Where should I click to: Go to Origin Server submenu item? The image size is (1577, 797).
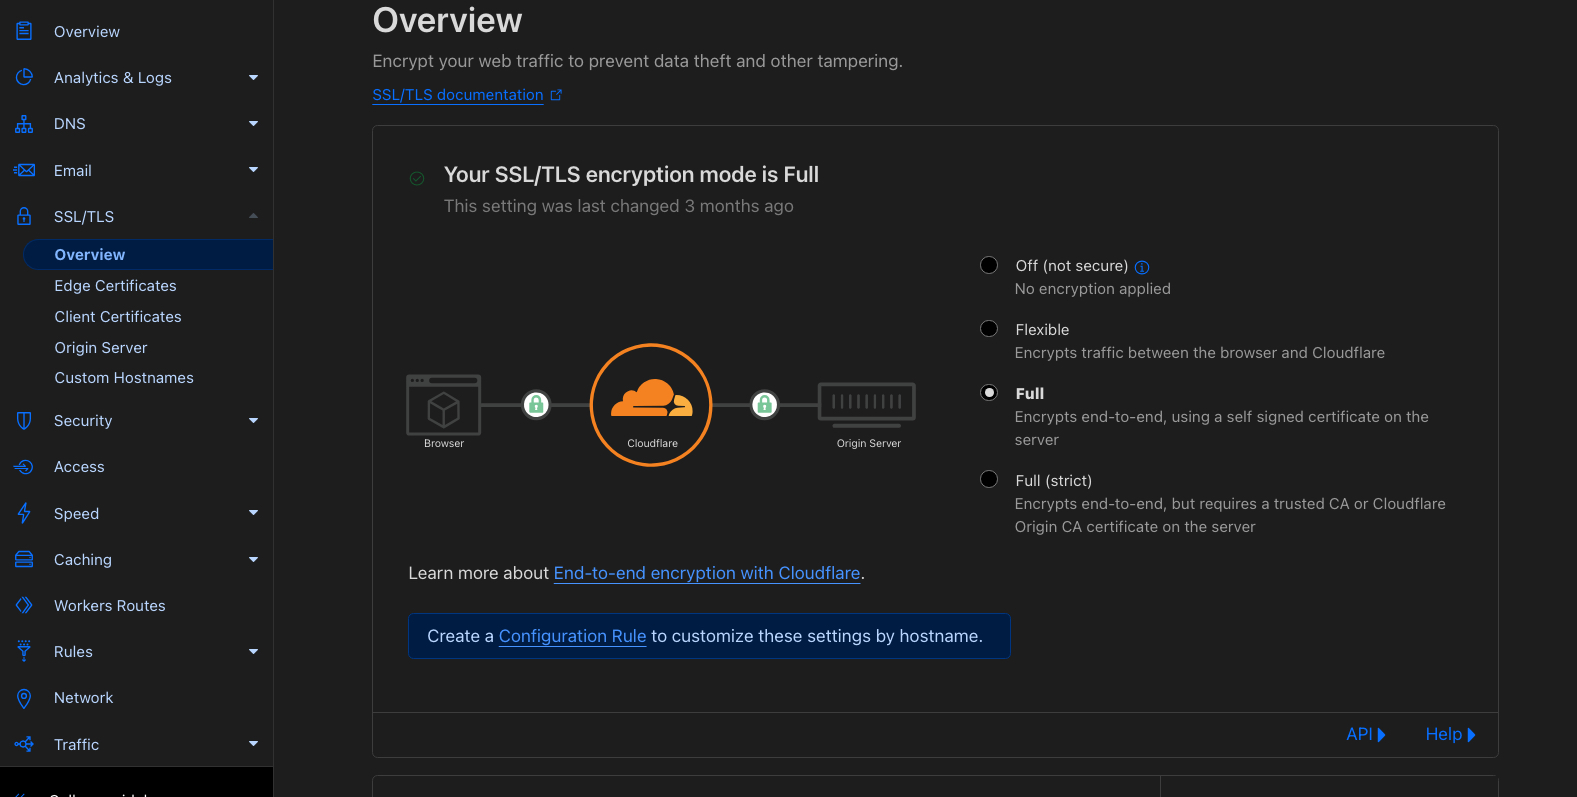pyautogui.click(x=101, y=348)
